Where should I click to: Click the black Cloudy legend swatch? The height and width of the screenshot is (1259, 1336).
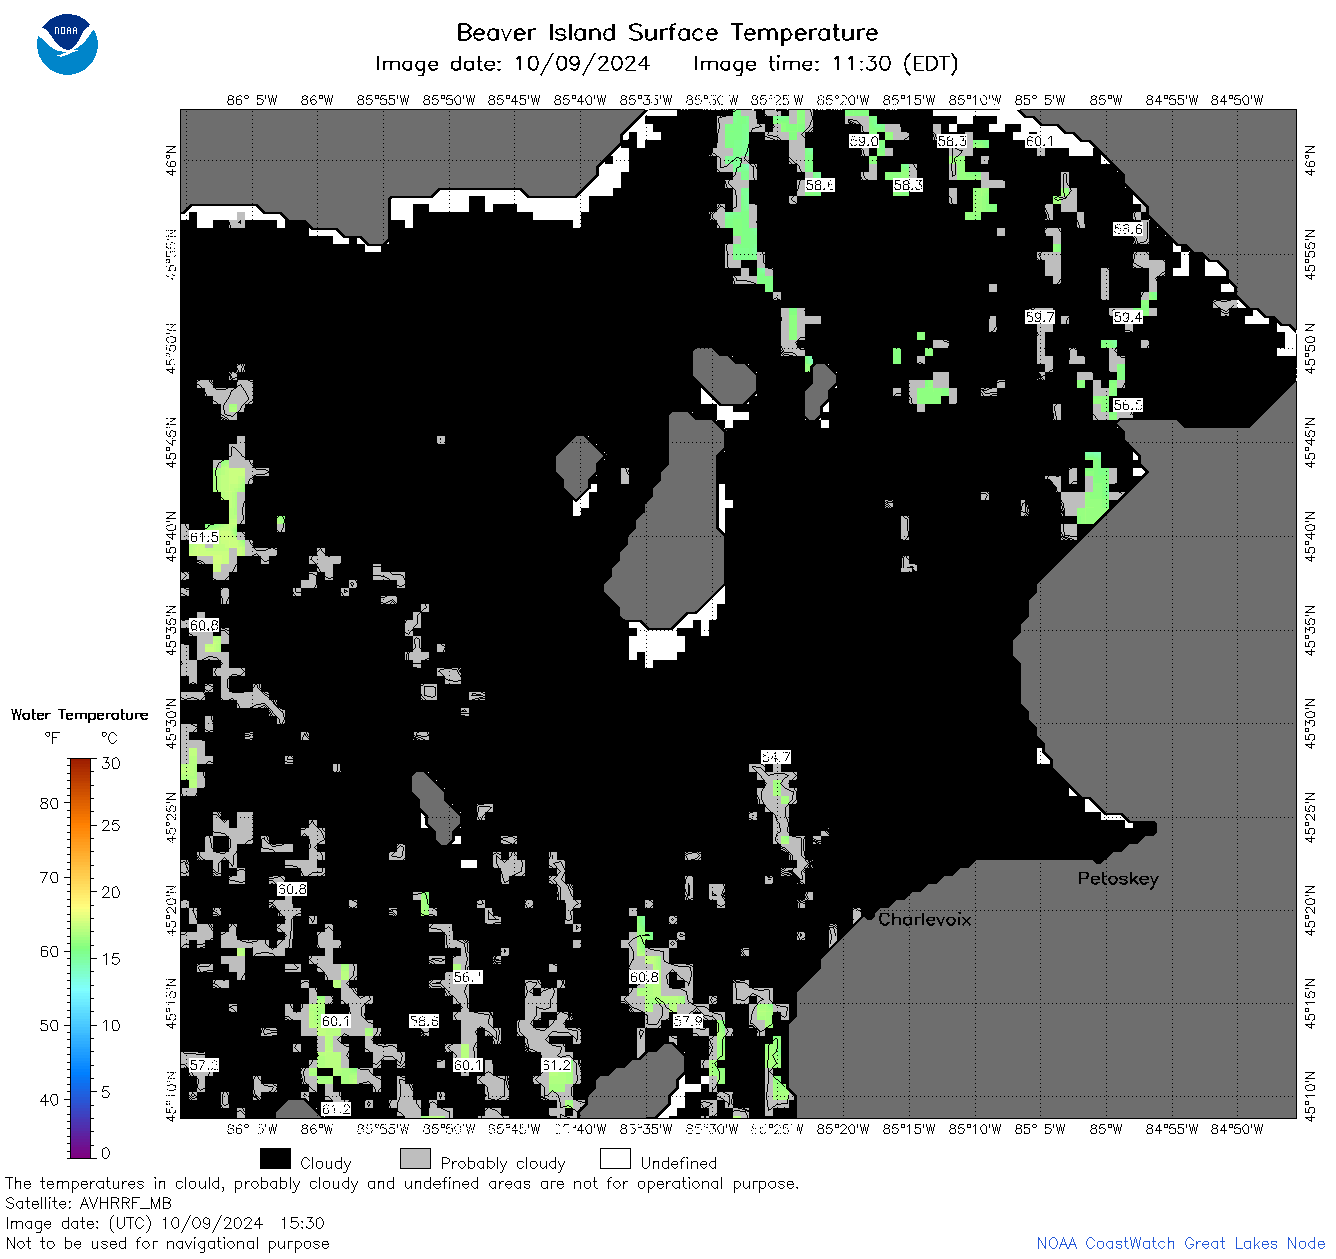275,1159
